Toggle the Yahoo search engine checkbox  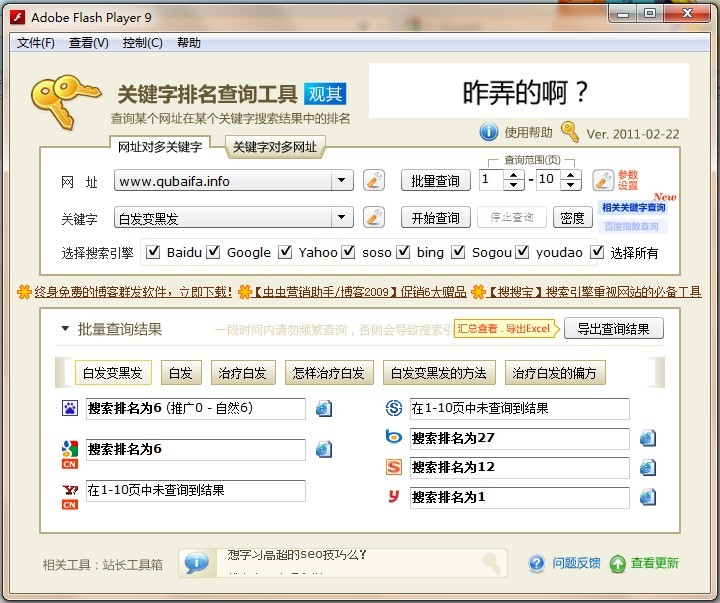coord(285,252)
